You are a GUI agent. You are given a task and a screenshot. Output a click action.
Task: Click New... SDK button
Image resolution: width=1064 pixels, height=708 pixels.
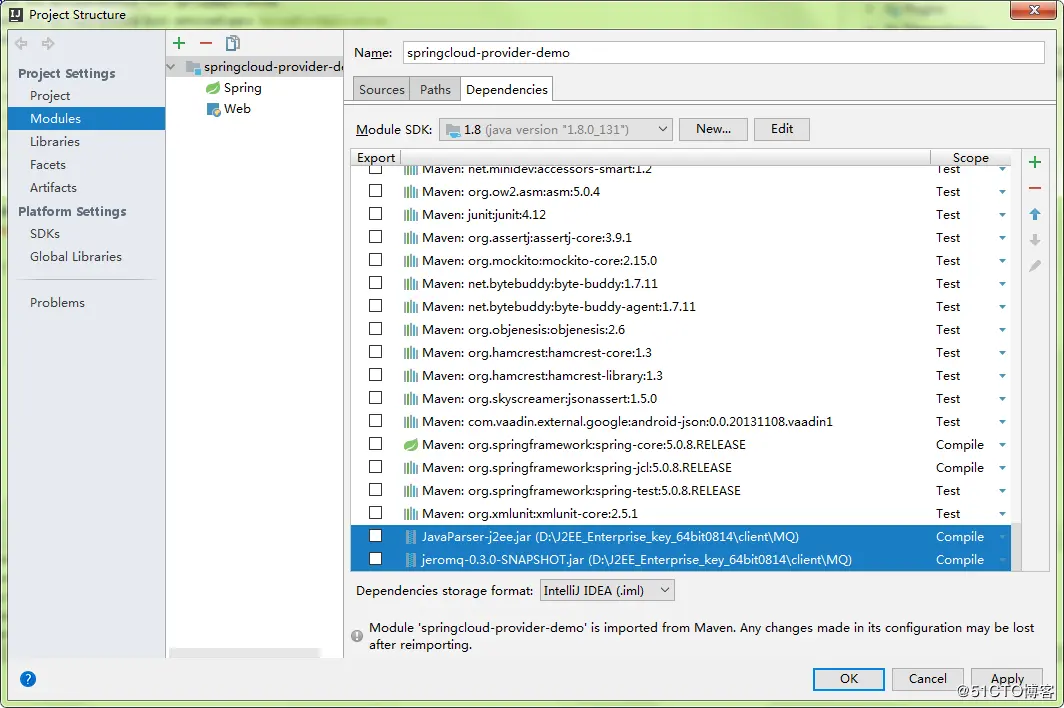[x=713, y=129]
